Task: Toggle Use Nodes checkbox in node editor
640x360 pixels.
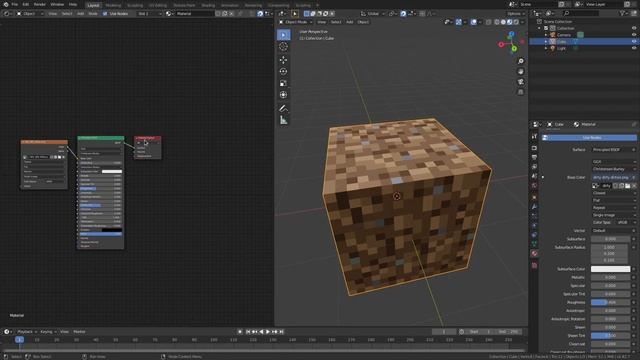Action: (x=105, y=13)
